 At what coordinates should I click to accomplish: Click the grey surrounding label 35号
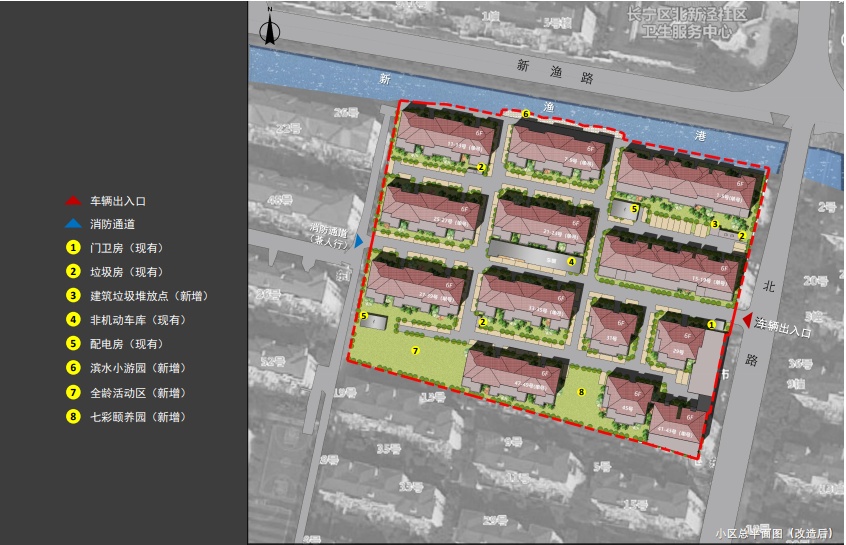tap(388, 449)
